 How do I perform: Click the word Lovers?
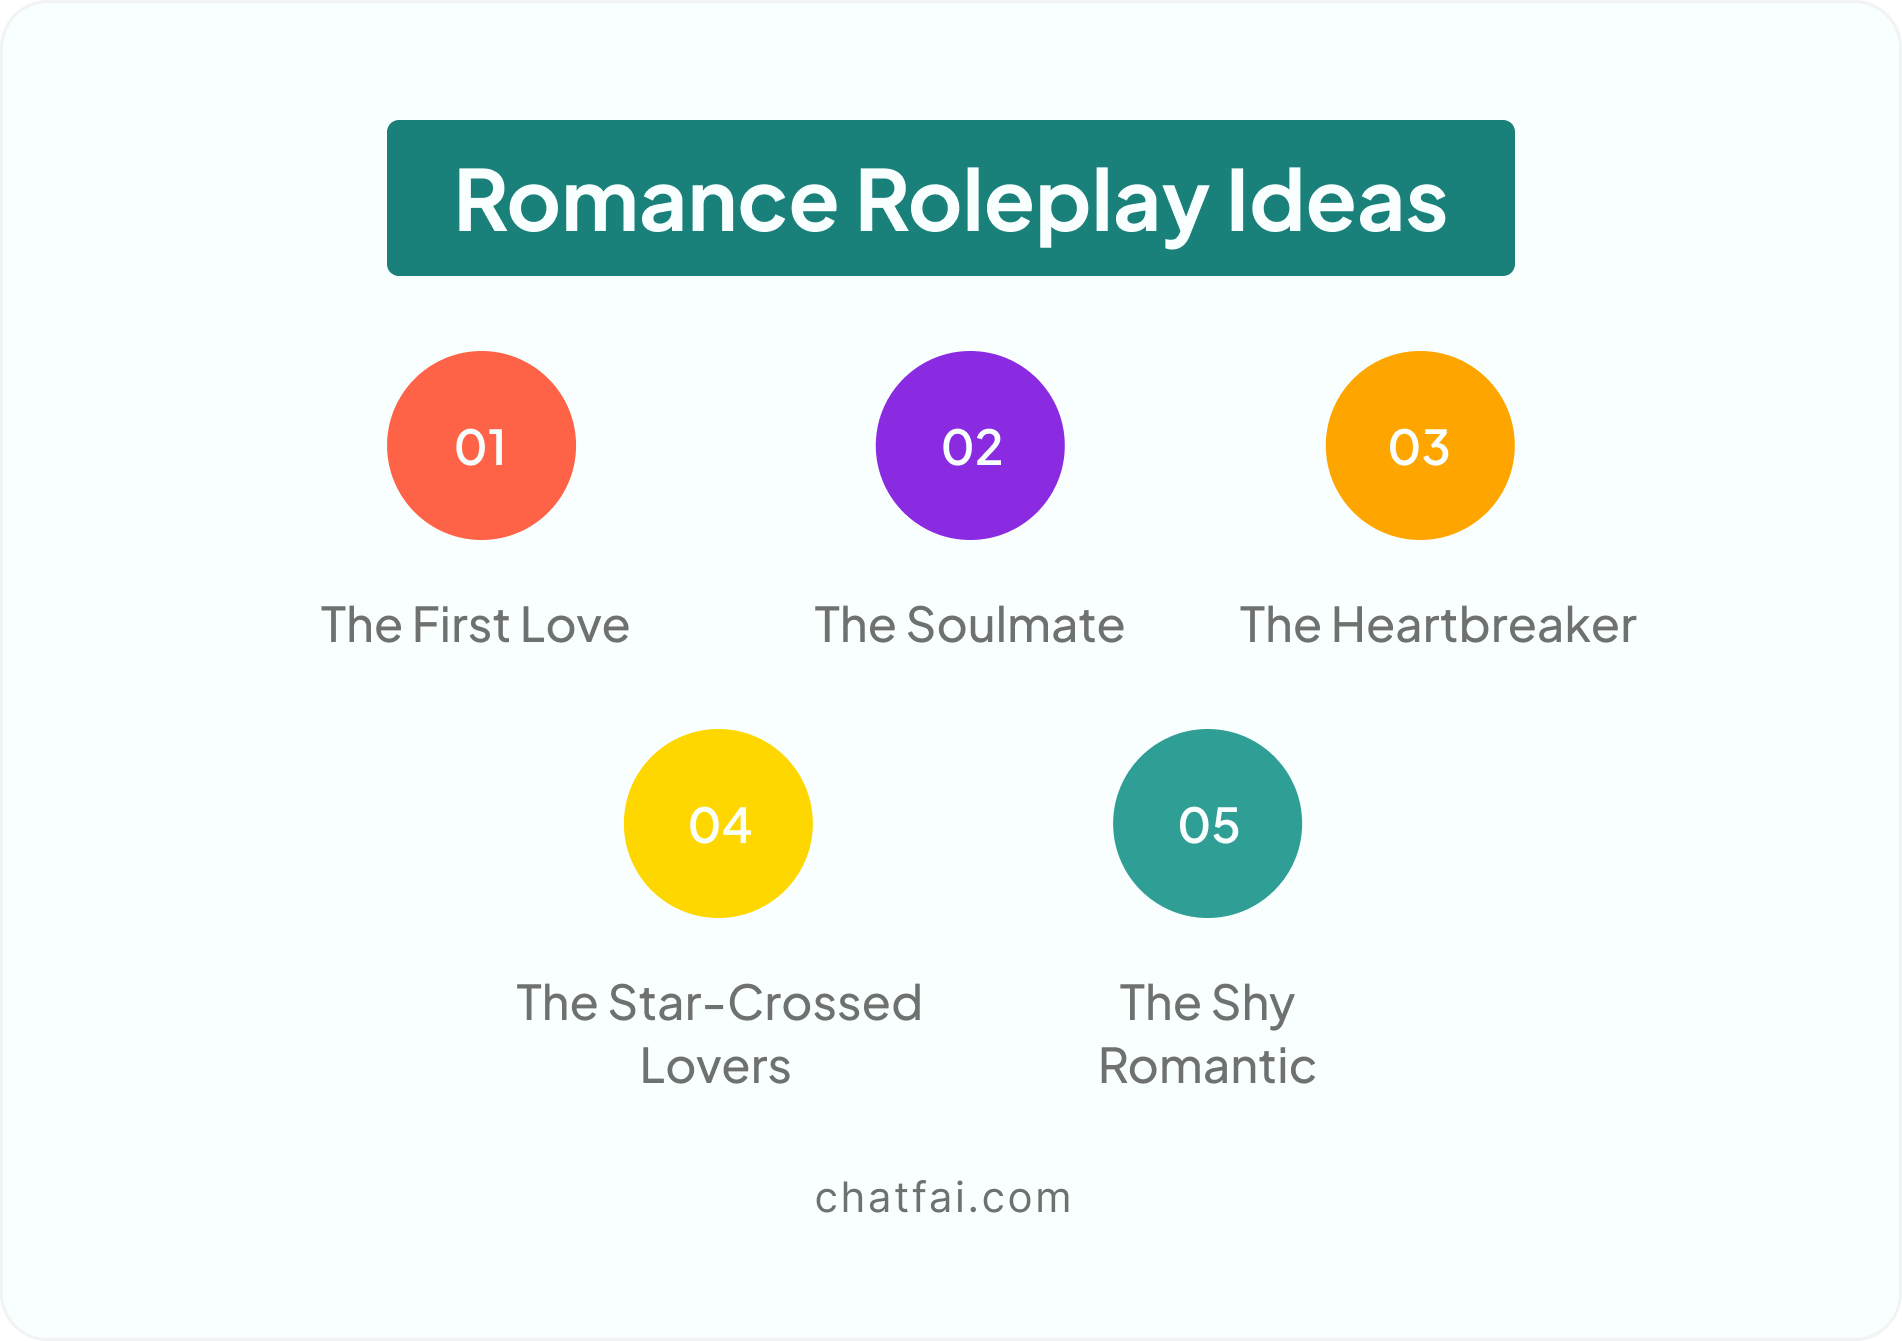pos(716,1066)
